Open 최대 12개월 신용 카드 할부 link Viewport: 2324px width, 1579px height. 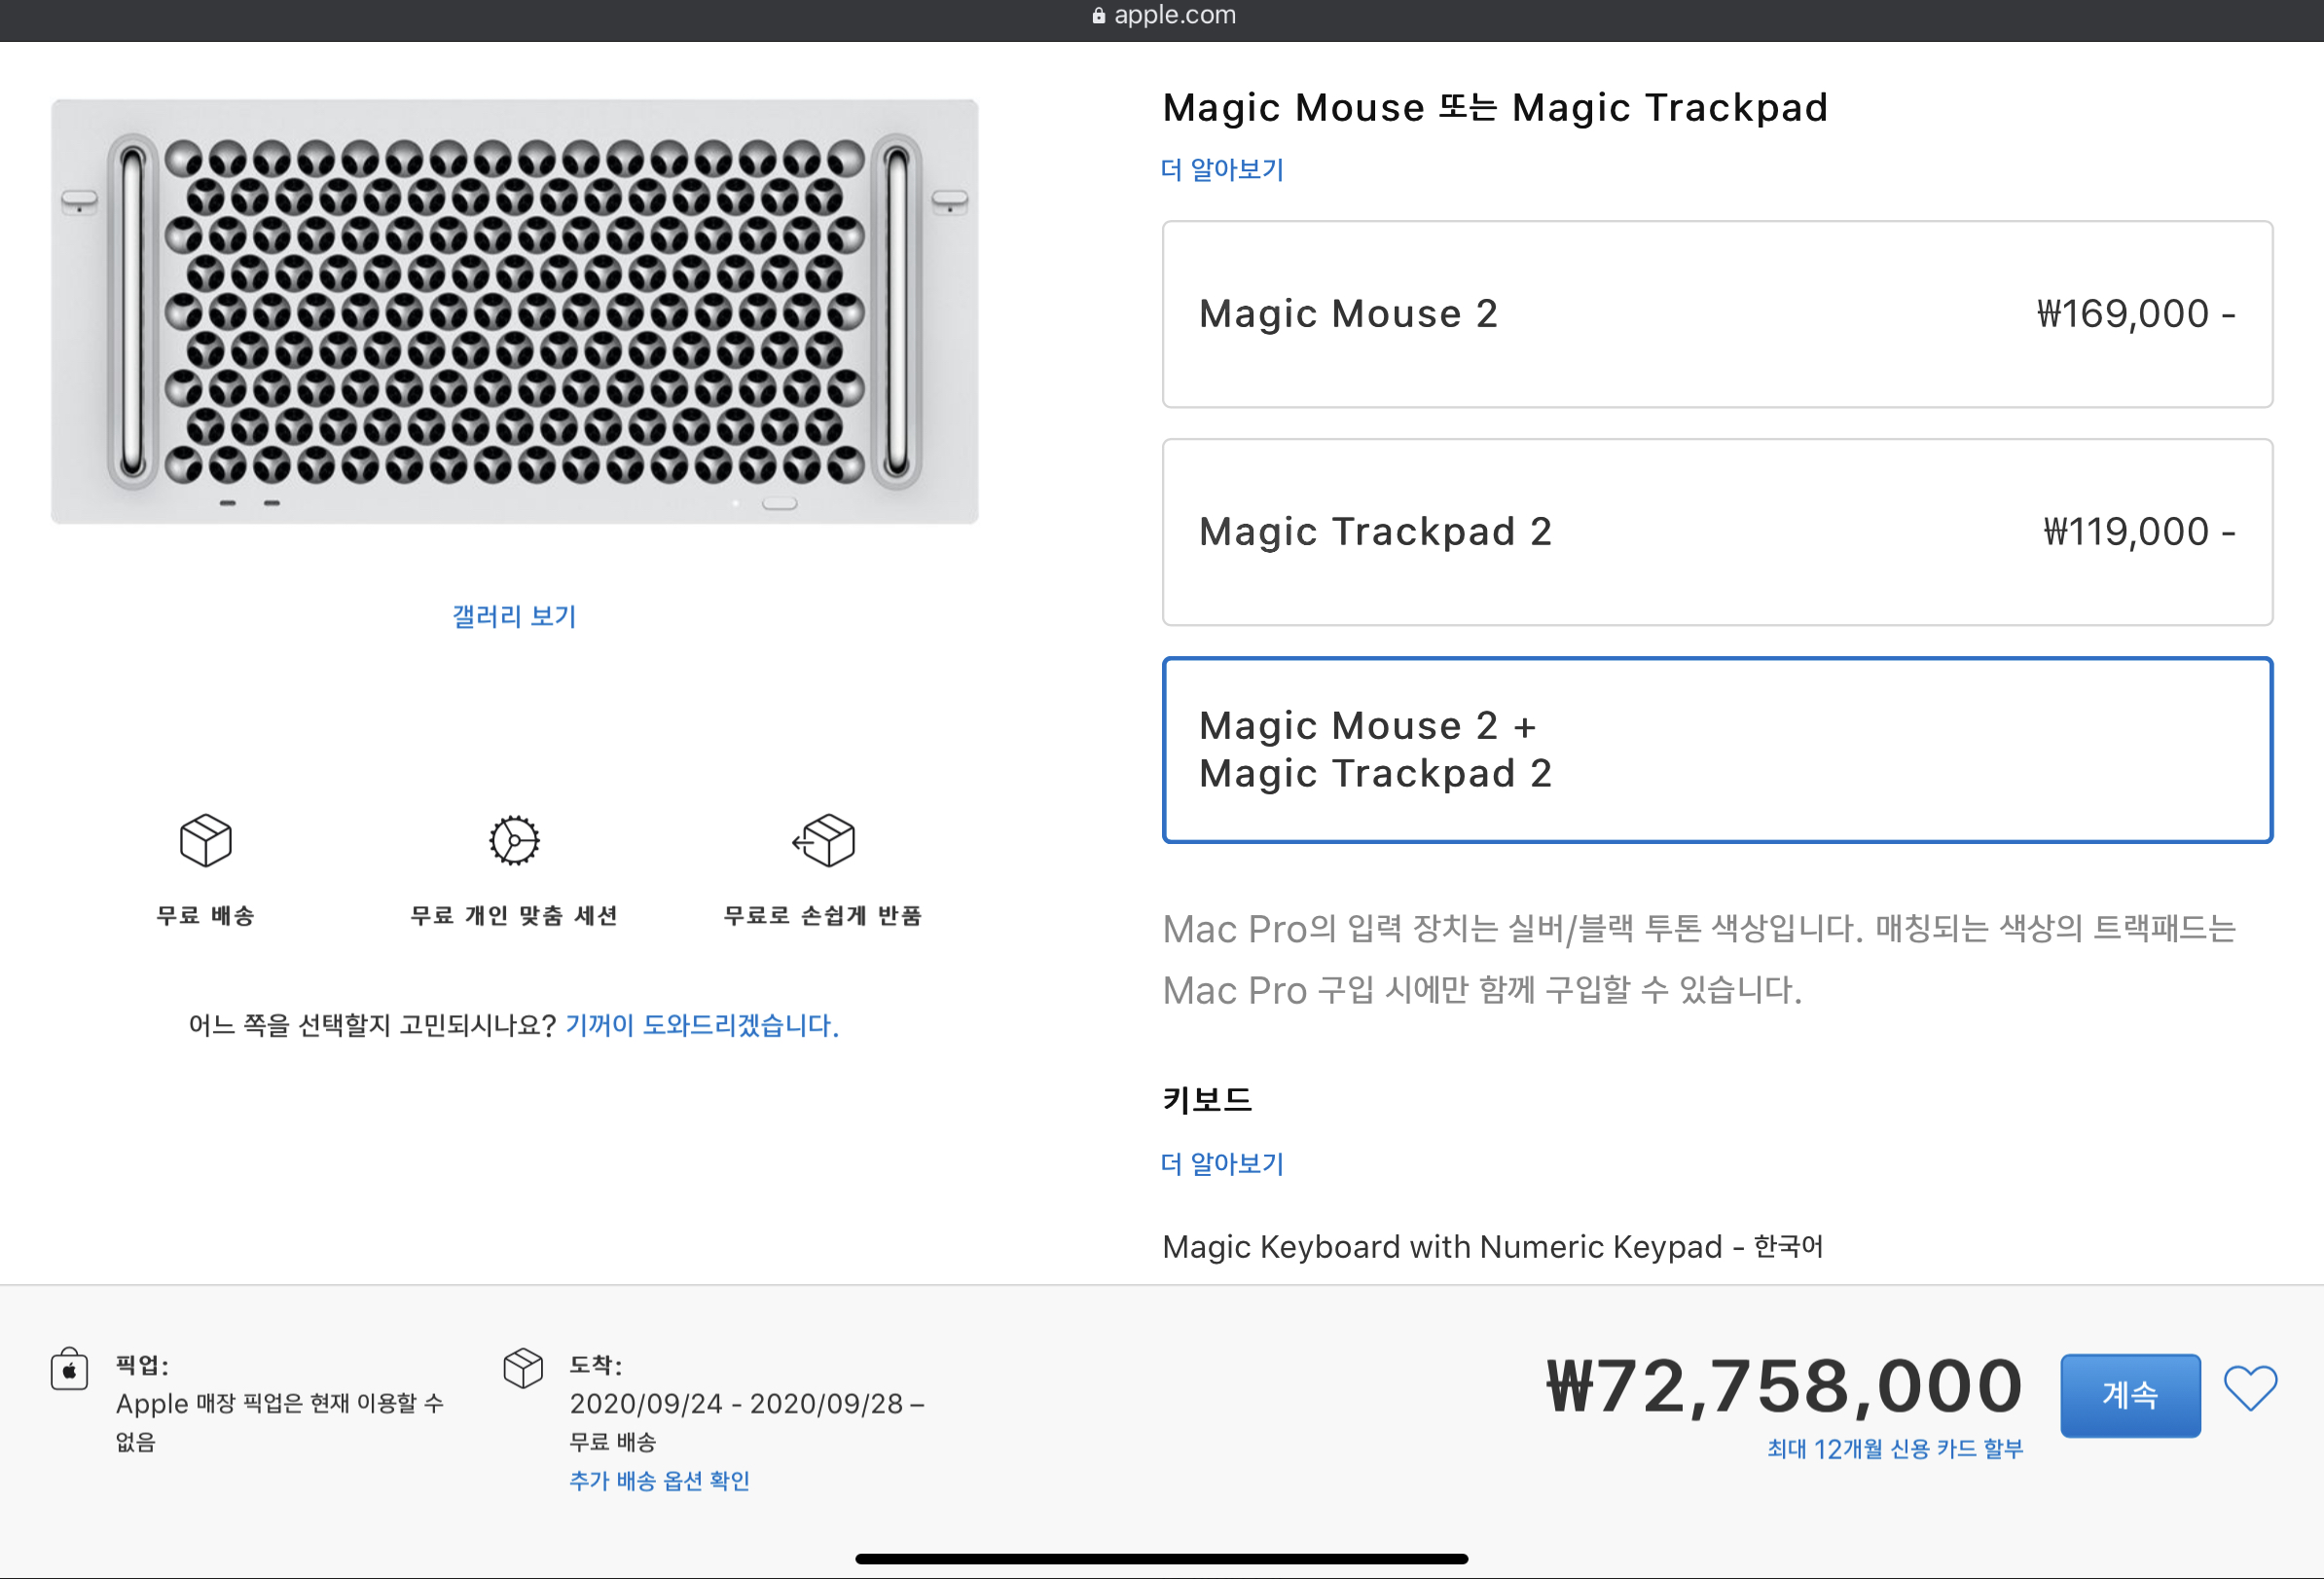coord(1894,1449)
